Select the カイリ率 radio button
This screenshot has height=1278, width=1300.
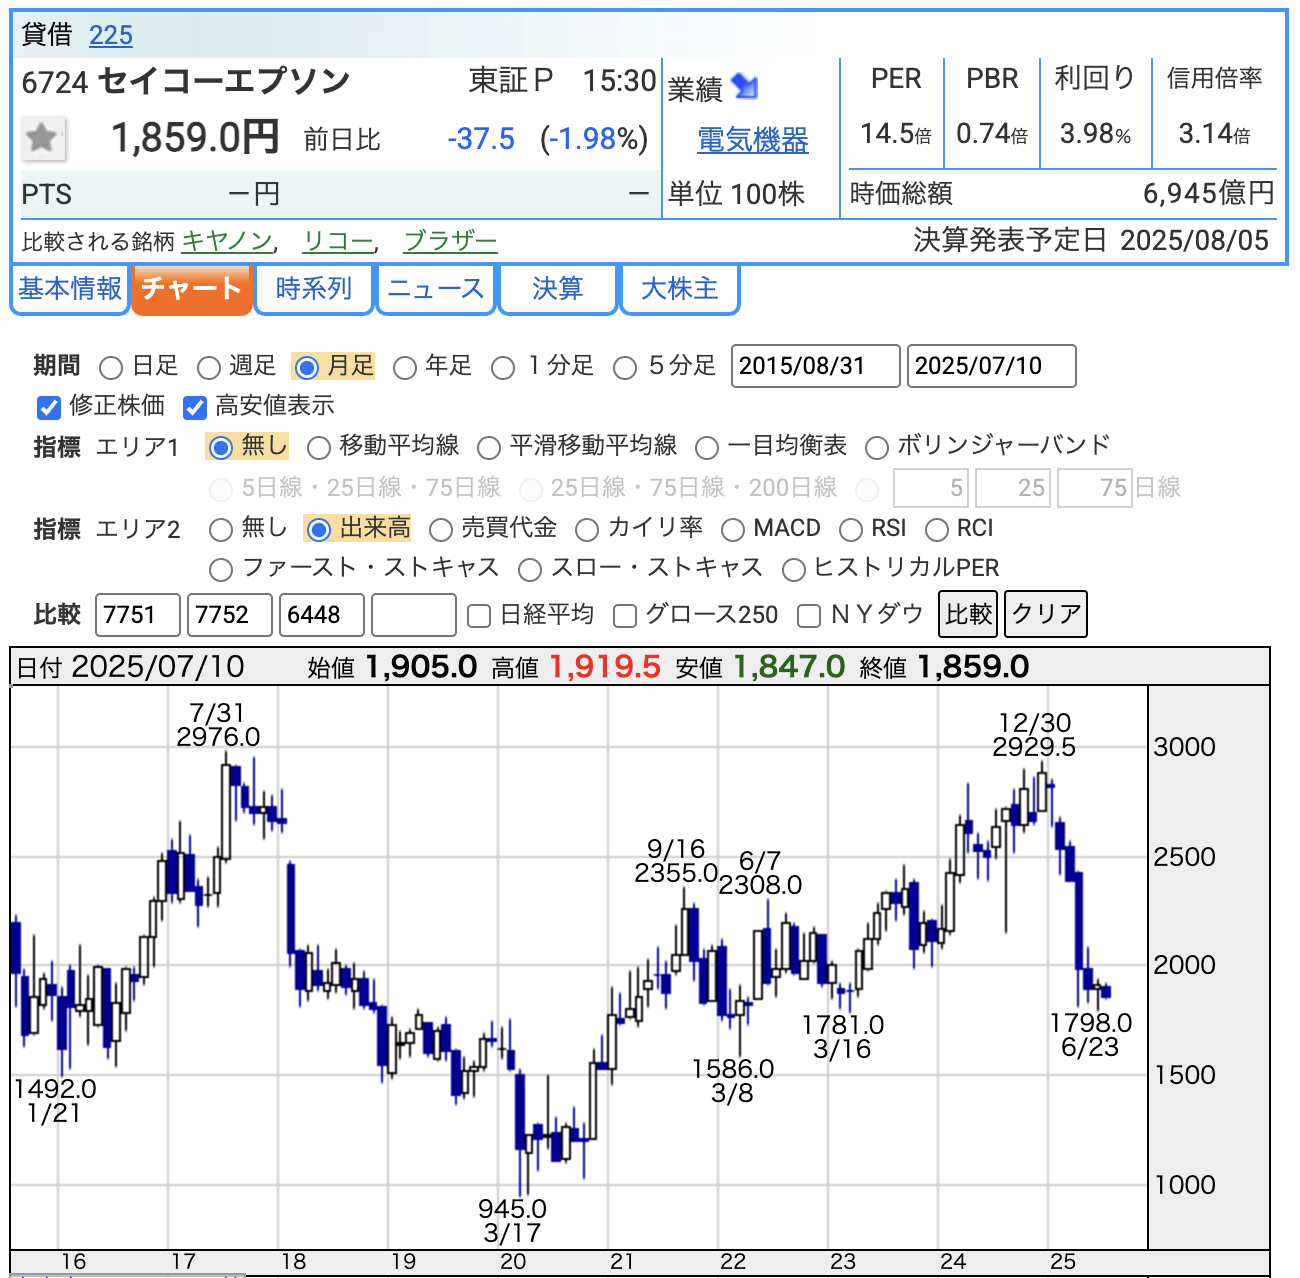click(587, 529)
